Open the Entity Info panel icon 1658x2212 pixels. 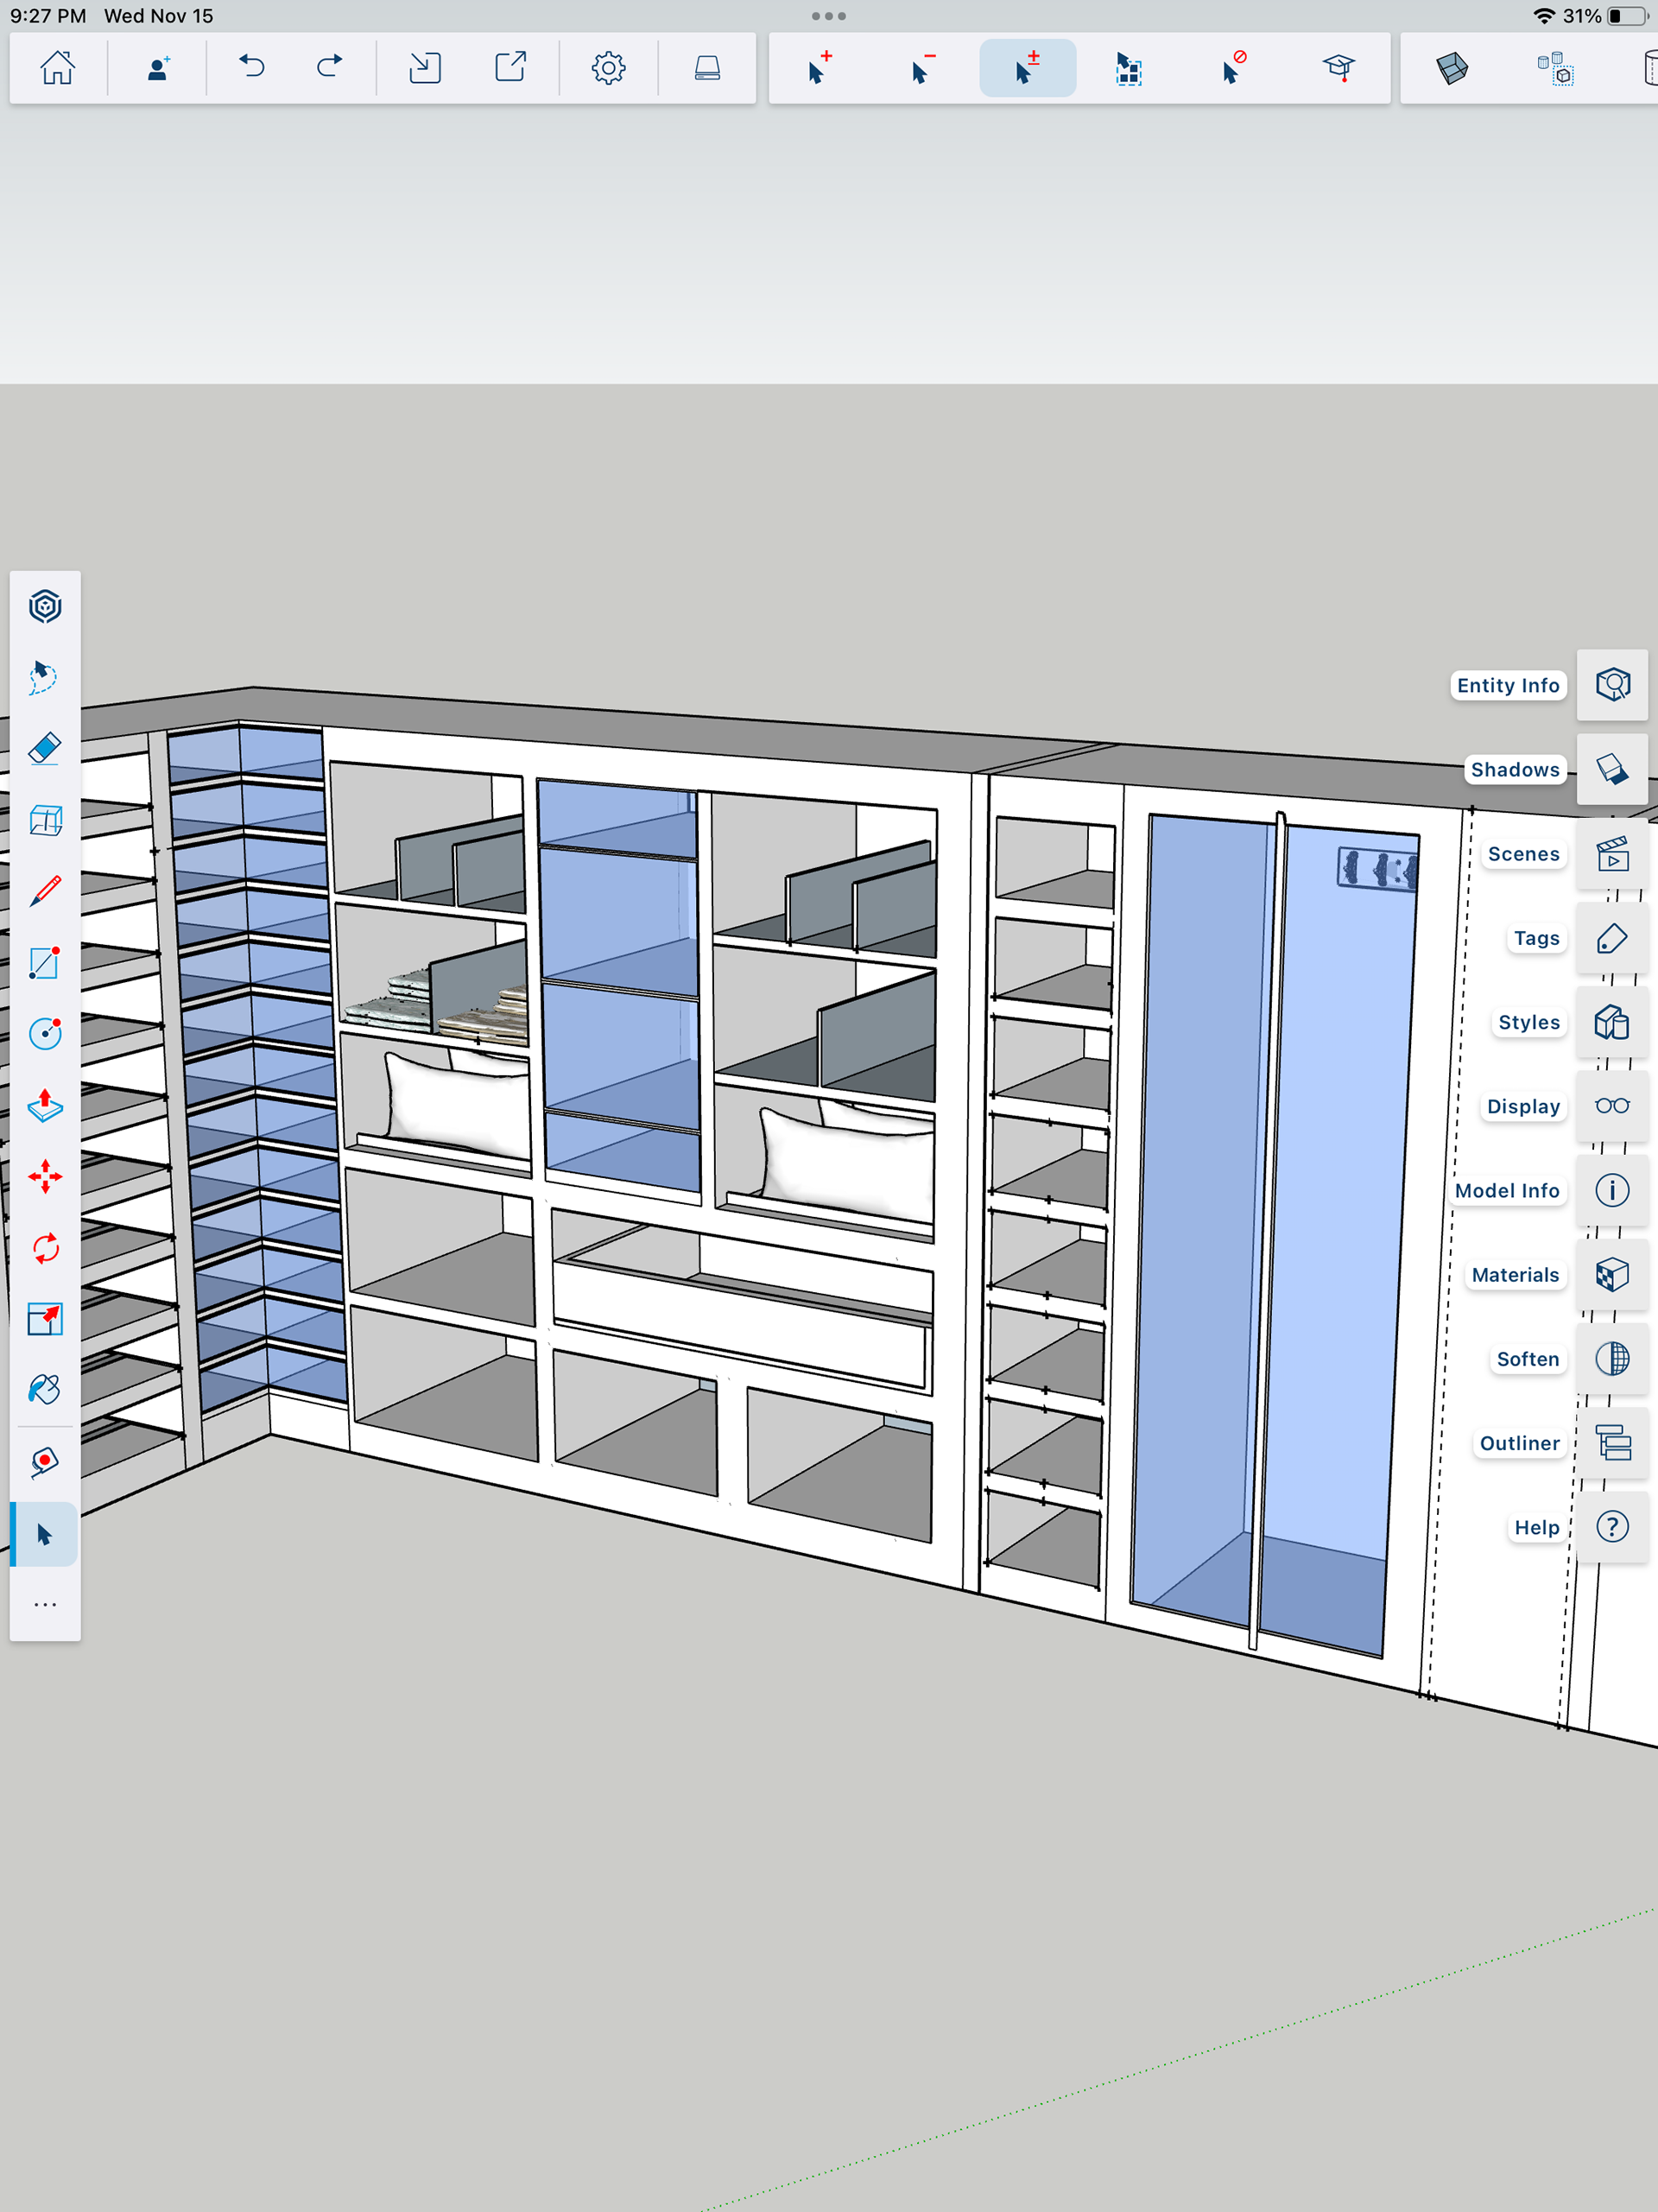point(1611,685)
